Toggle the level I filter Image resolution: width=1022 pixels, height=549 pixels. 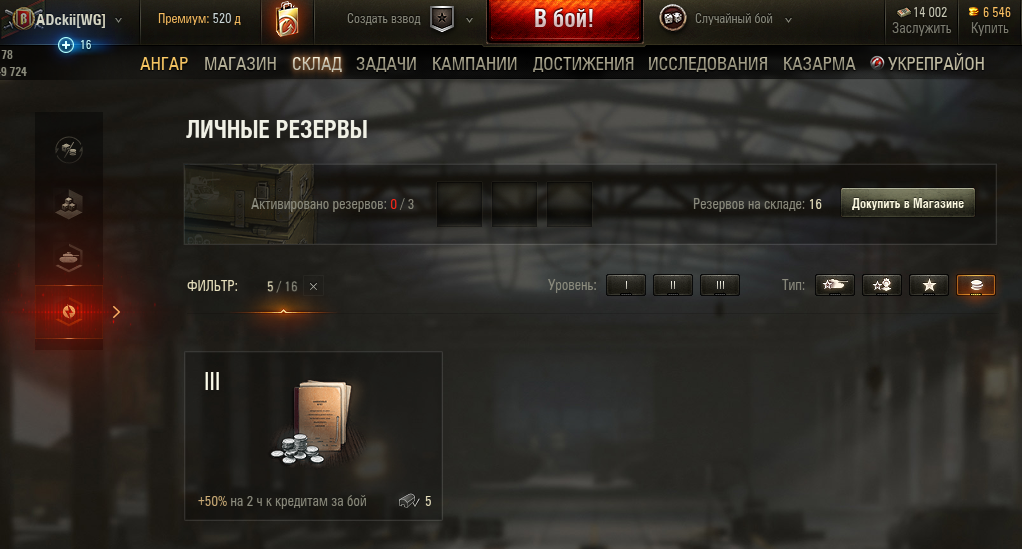pos(626,285)
